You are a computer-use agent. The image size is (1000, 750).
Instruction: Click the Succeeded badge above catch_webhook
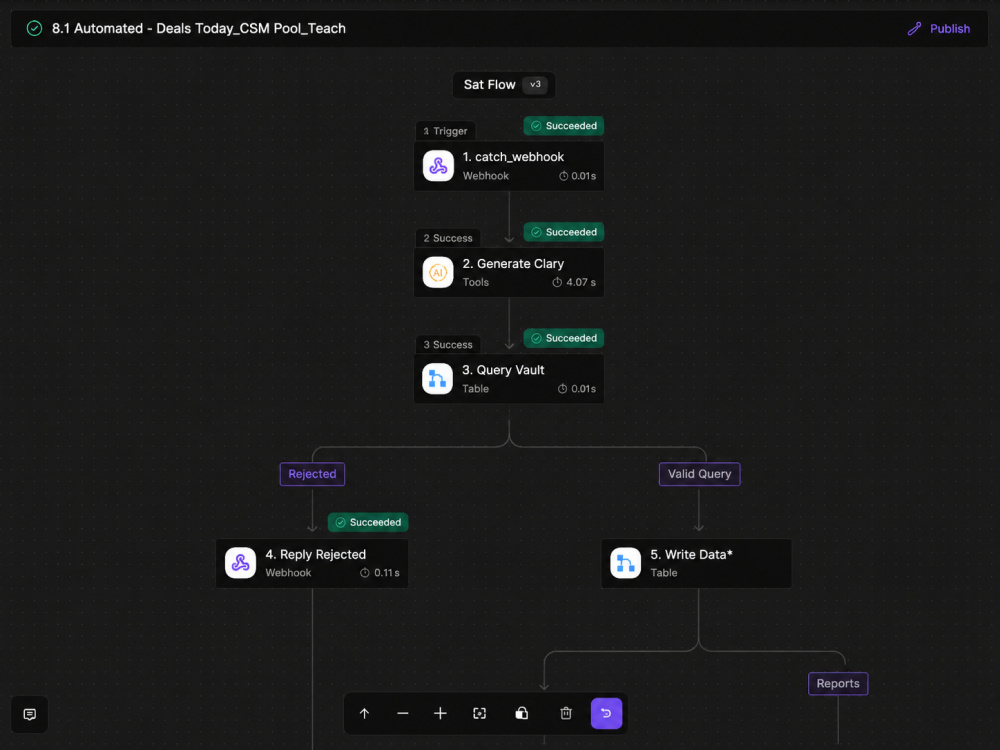click(x=564, y=126)
